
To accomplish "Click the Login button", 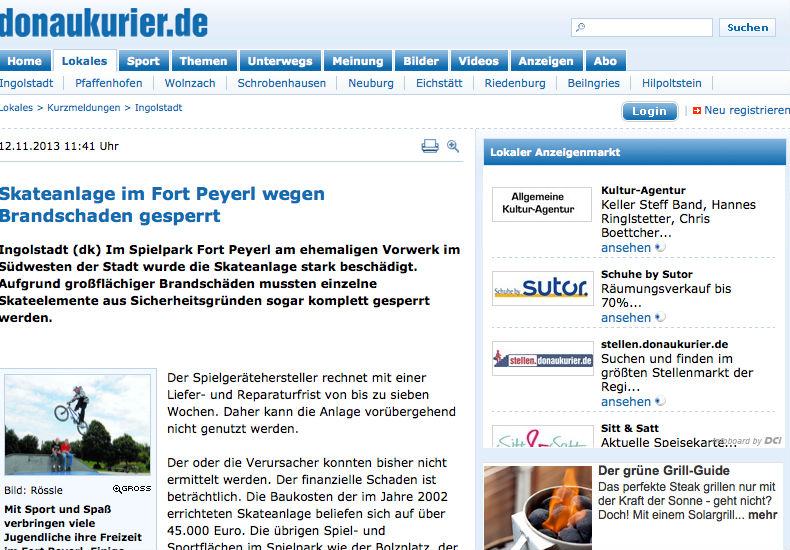I will tap(649, 111).
